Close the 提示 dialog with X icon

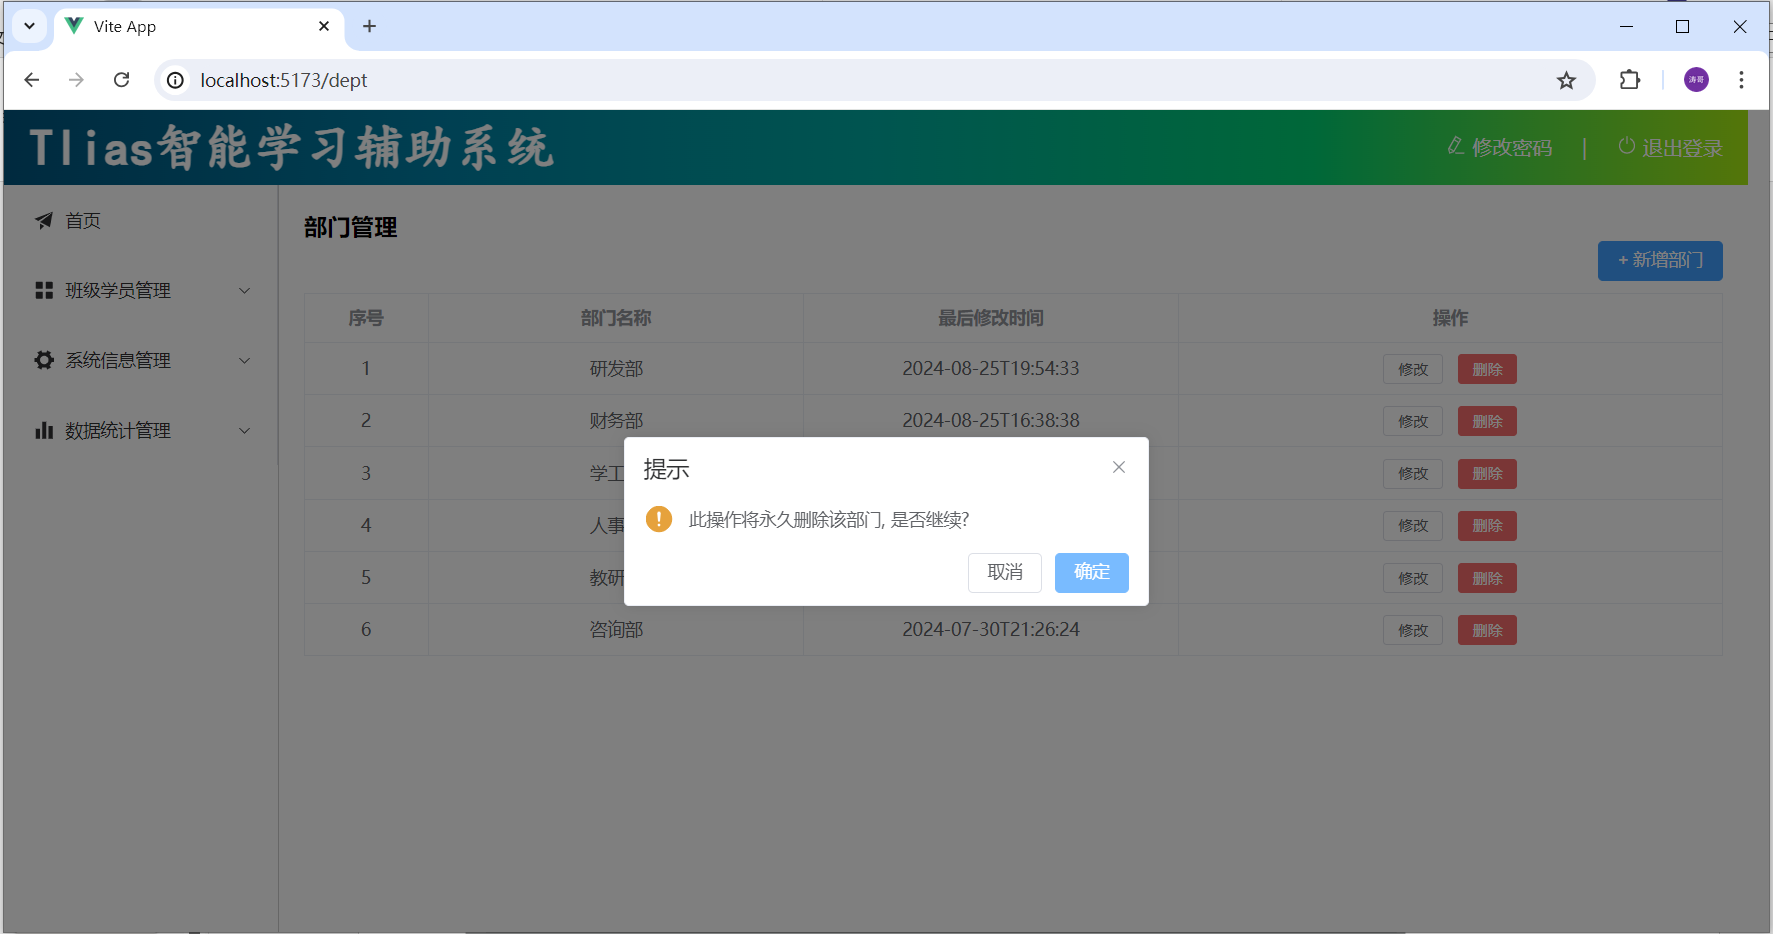(x=1118, y=467)
